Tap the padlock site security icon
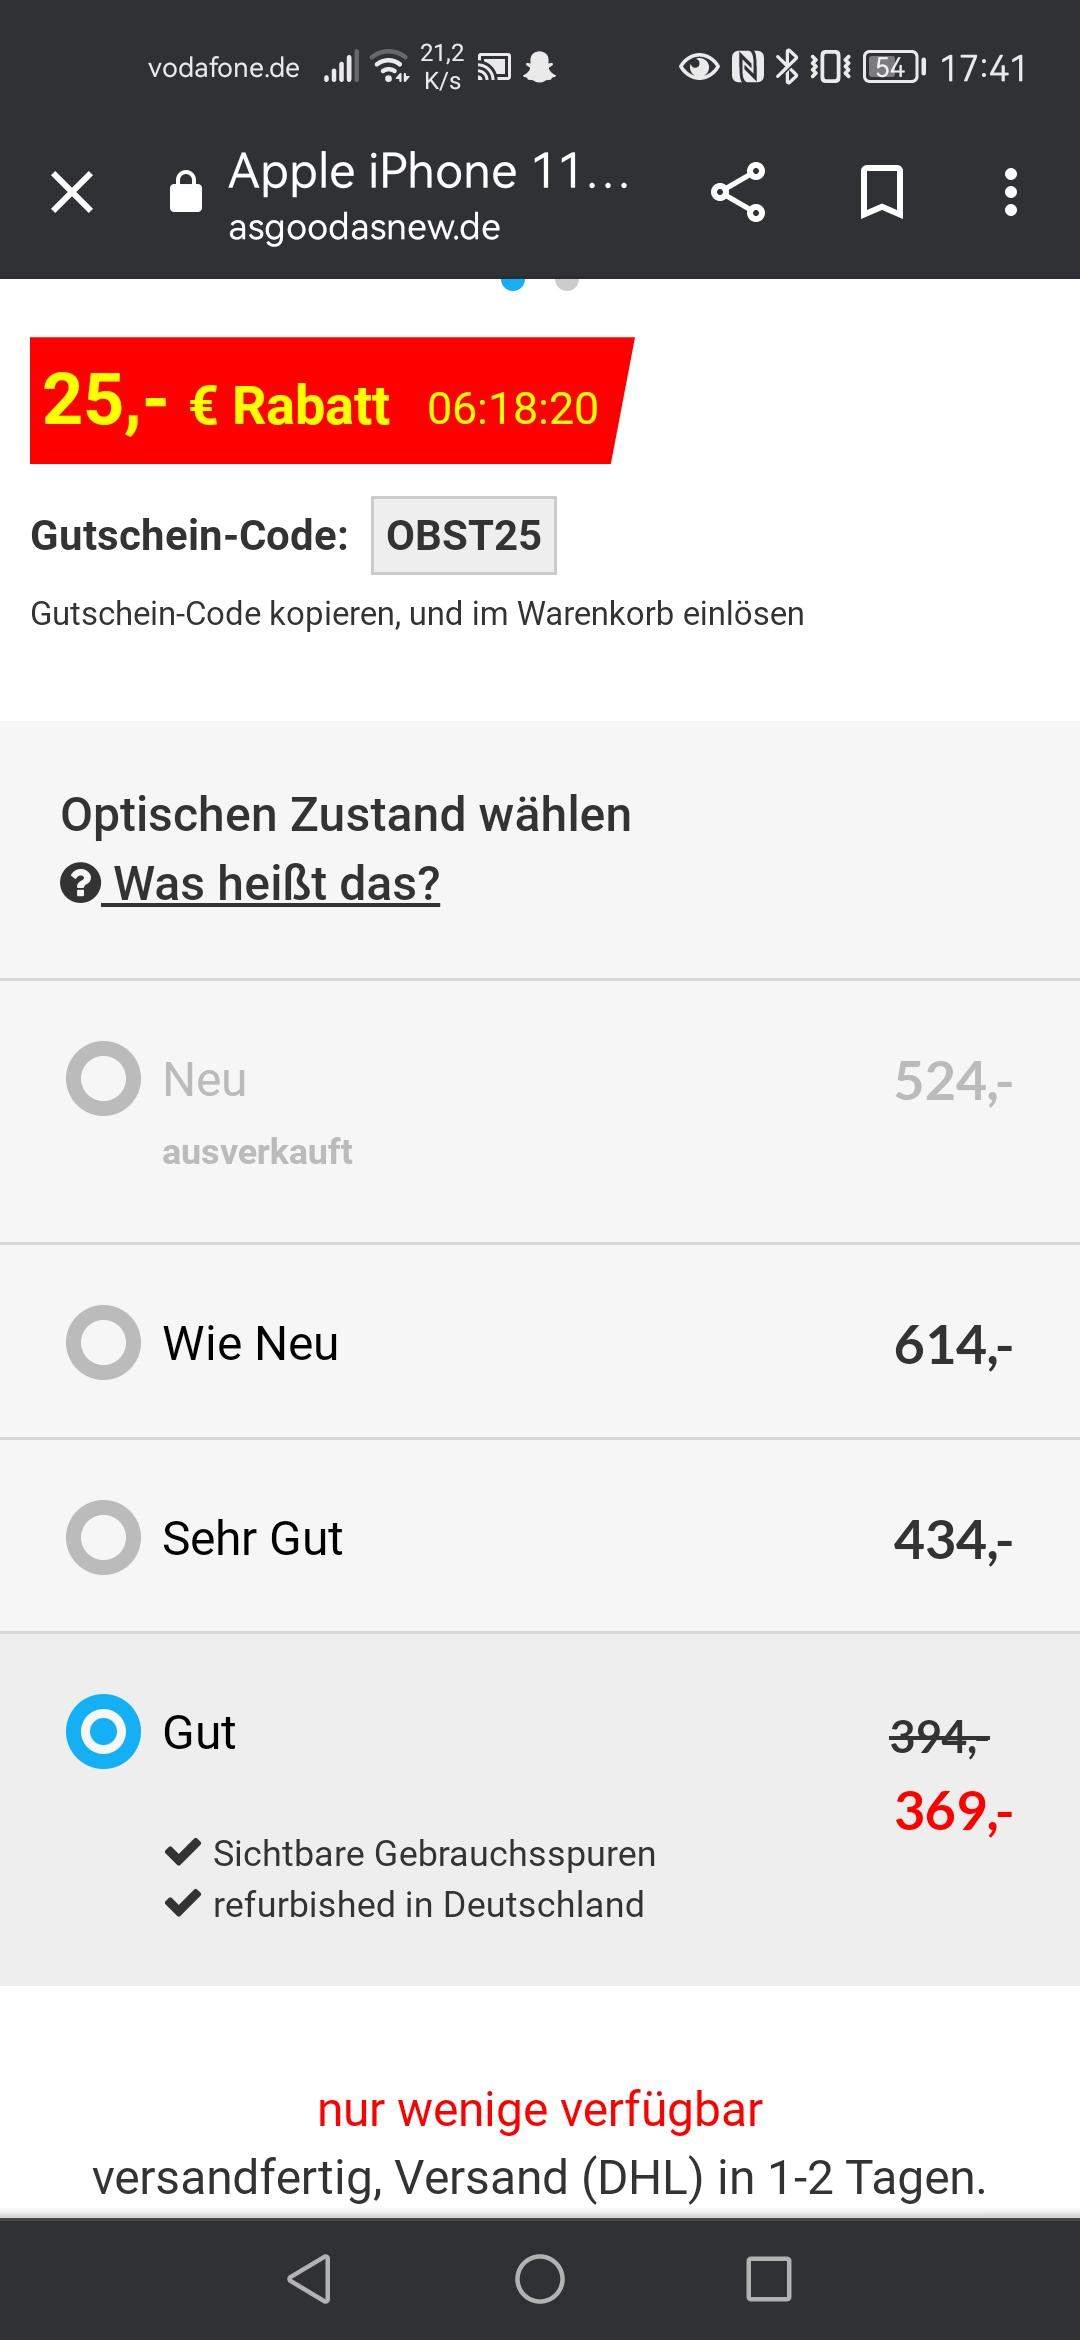Viewport: 1080px width, 2340px height. point(186,191)
